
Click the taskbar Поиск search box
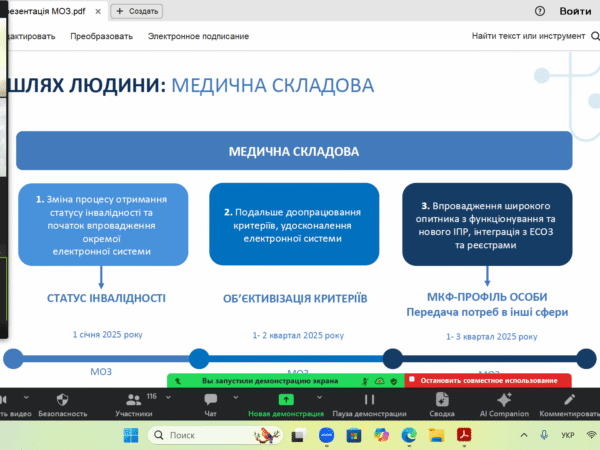215,435
